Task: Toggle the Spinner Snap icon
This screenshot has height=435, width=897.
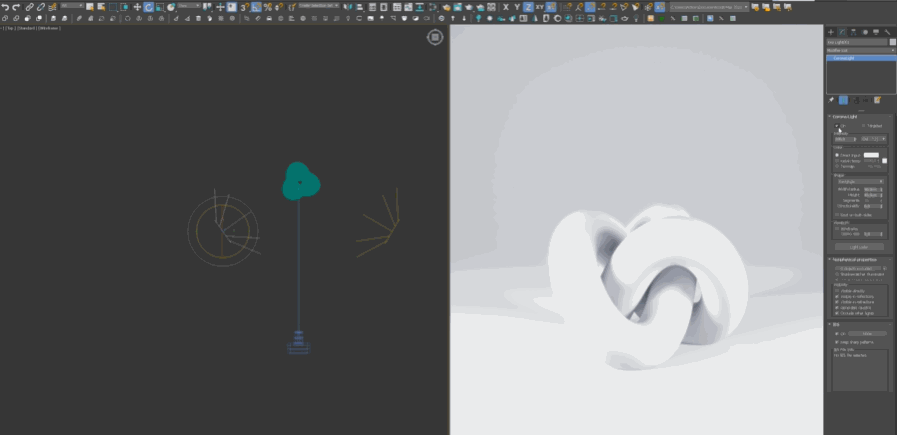Action: click(x=279, y=7)
